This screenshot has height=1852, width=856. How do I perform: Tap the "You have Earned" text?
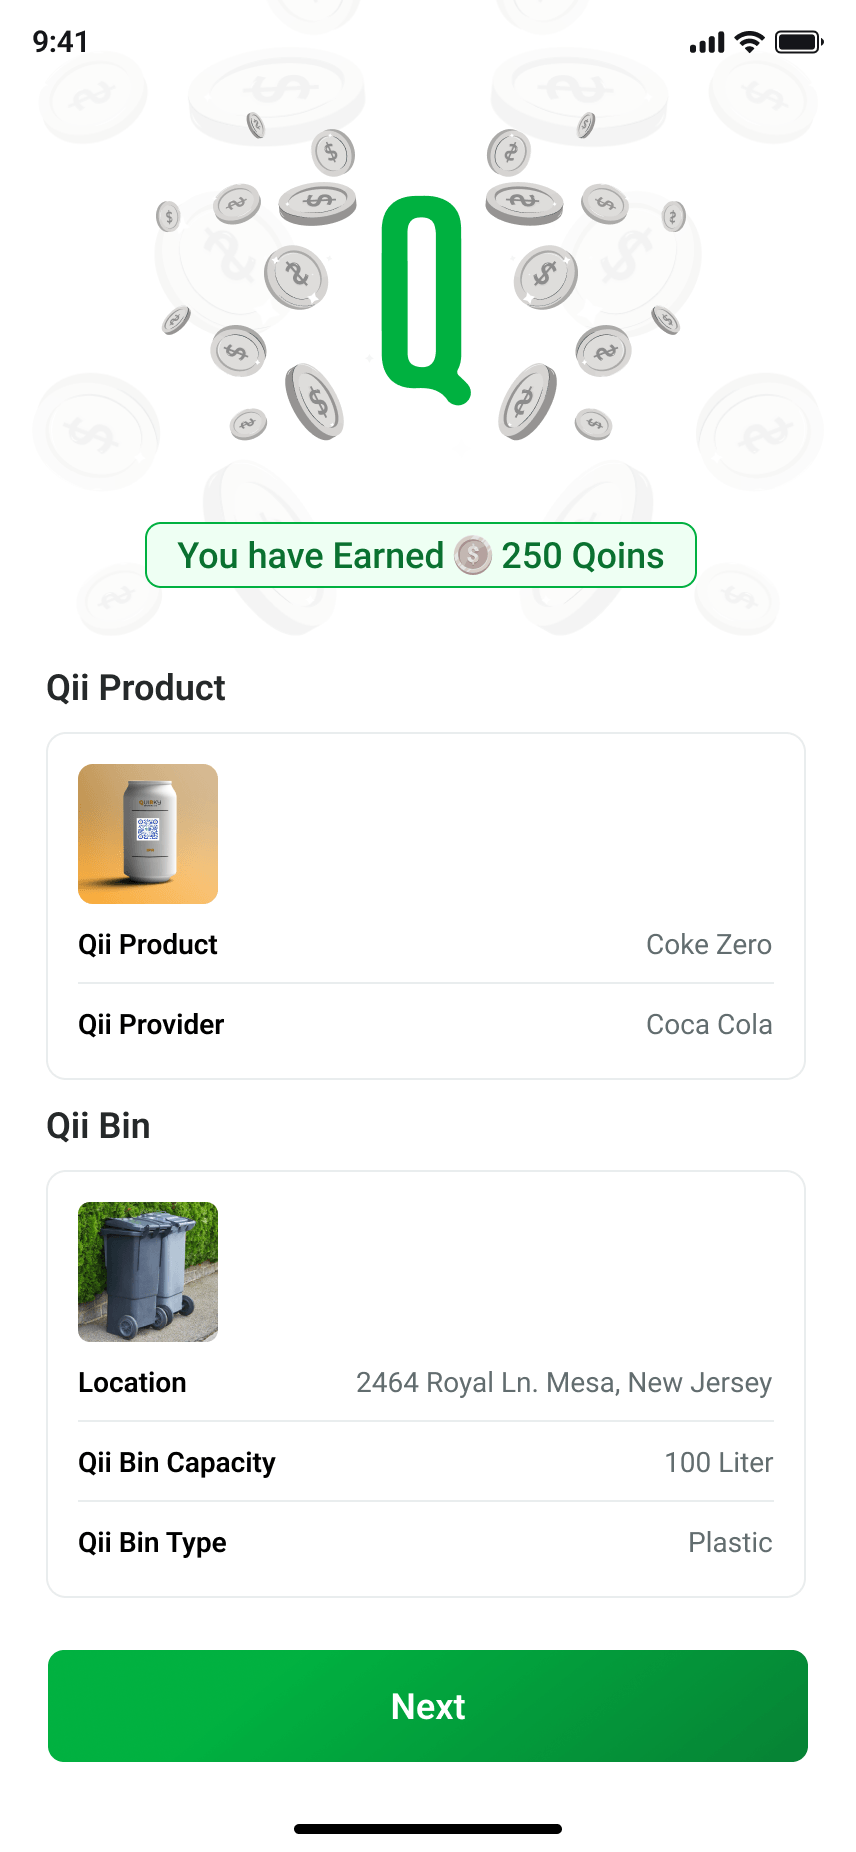coord(310,556)
